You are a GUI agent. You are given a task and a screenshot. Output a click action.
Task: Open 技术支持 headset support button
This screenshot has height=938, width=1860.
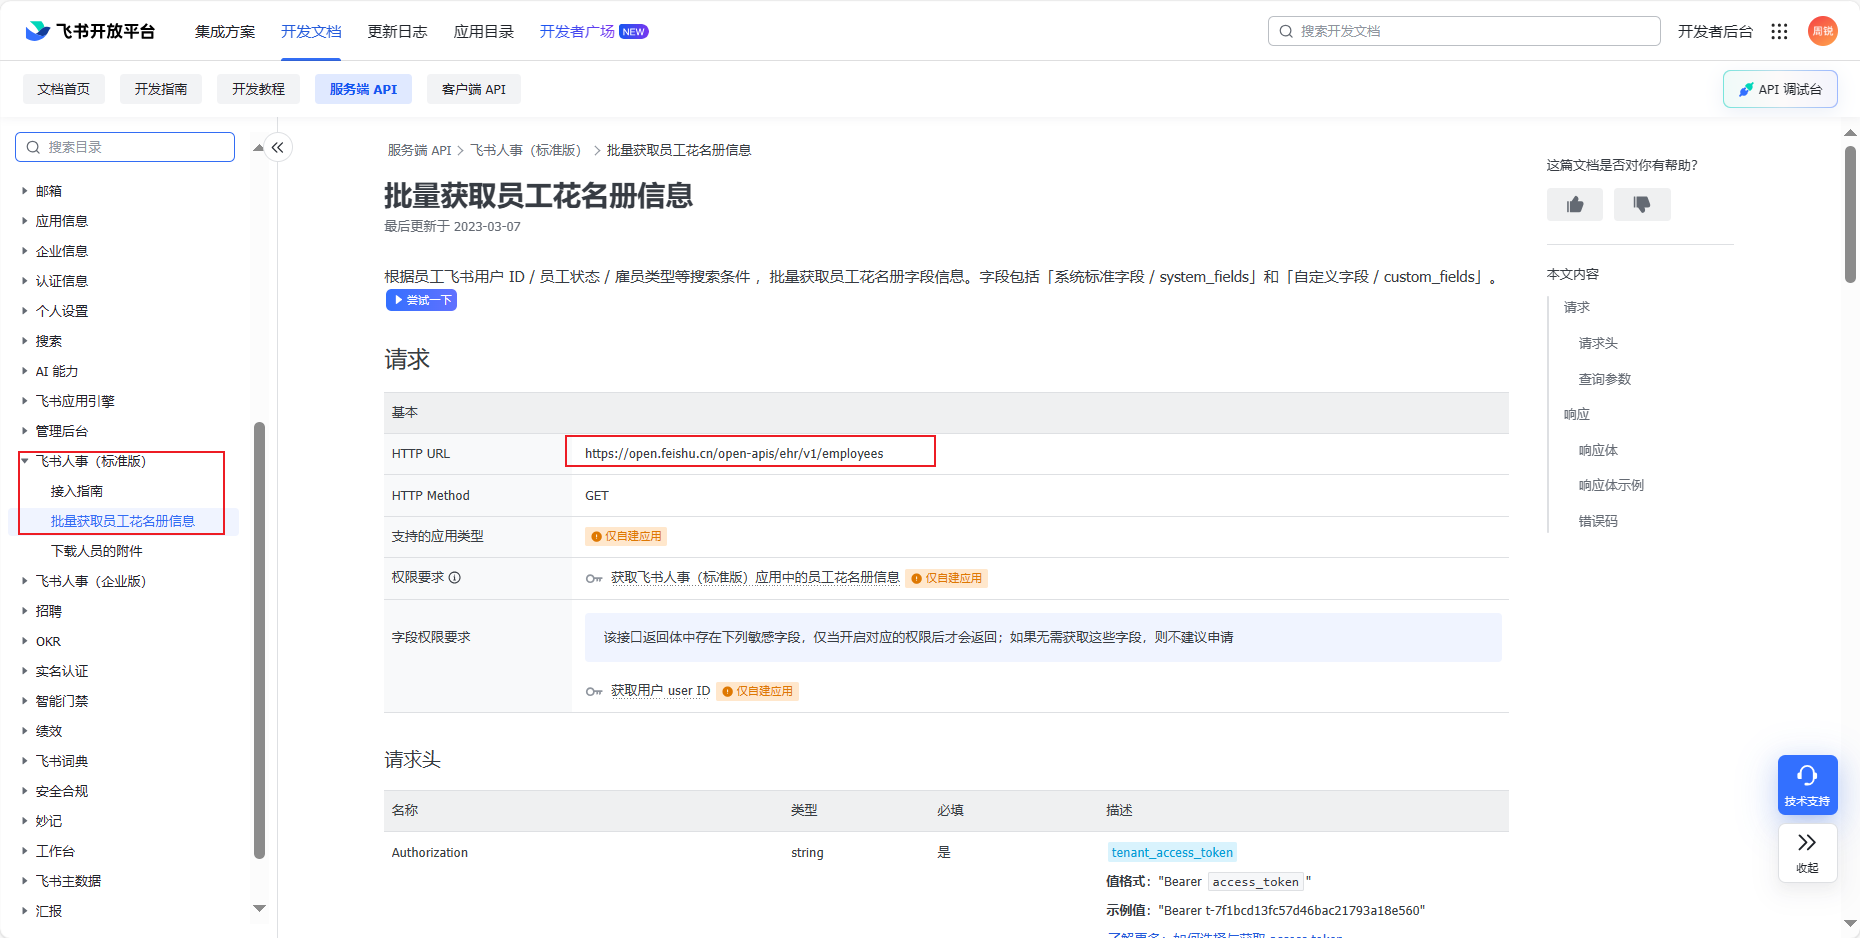click(x=1807, y=784)
